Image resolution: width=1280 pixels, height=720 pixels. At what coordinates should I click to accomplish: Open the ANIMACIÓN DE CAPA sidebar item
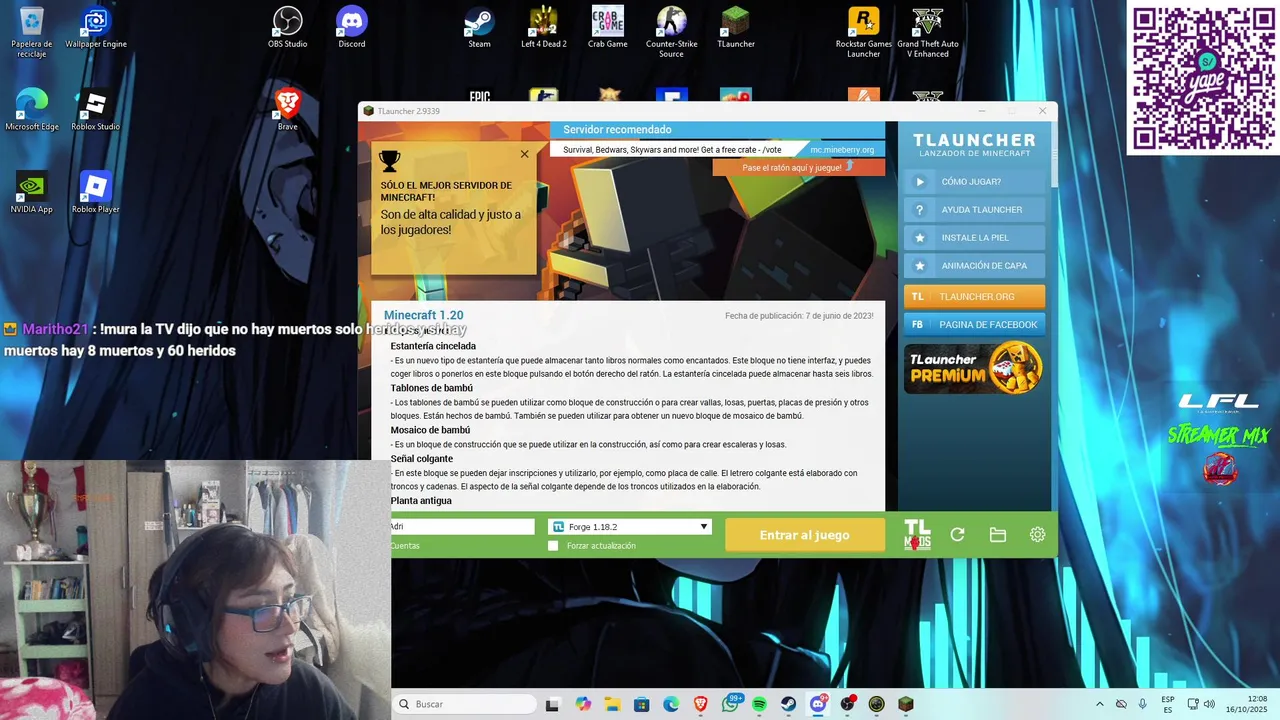[x=974, y=266]
